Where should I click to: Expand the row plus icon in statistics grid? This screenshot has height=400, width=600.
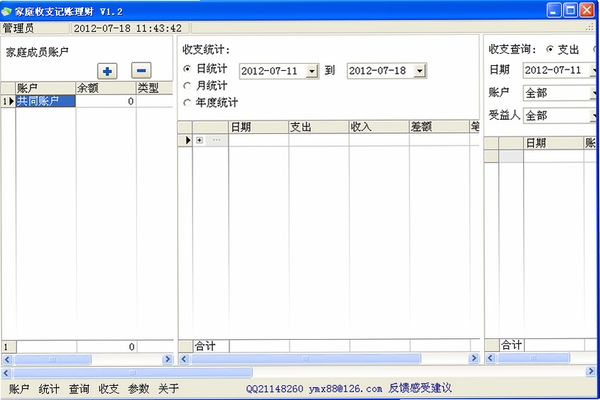(x=199, y=140)
